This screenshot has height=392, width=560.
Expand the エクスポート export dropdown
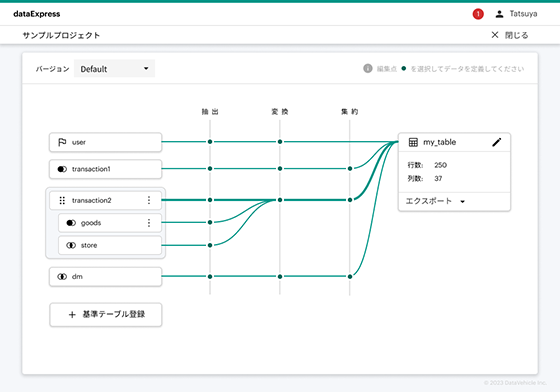click(x=435, y=201)
